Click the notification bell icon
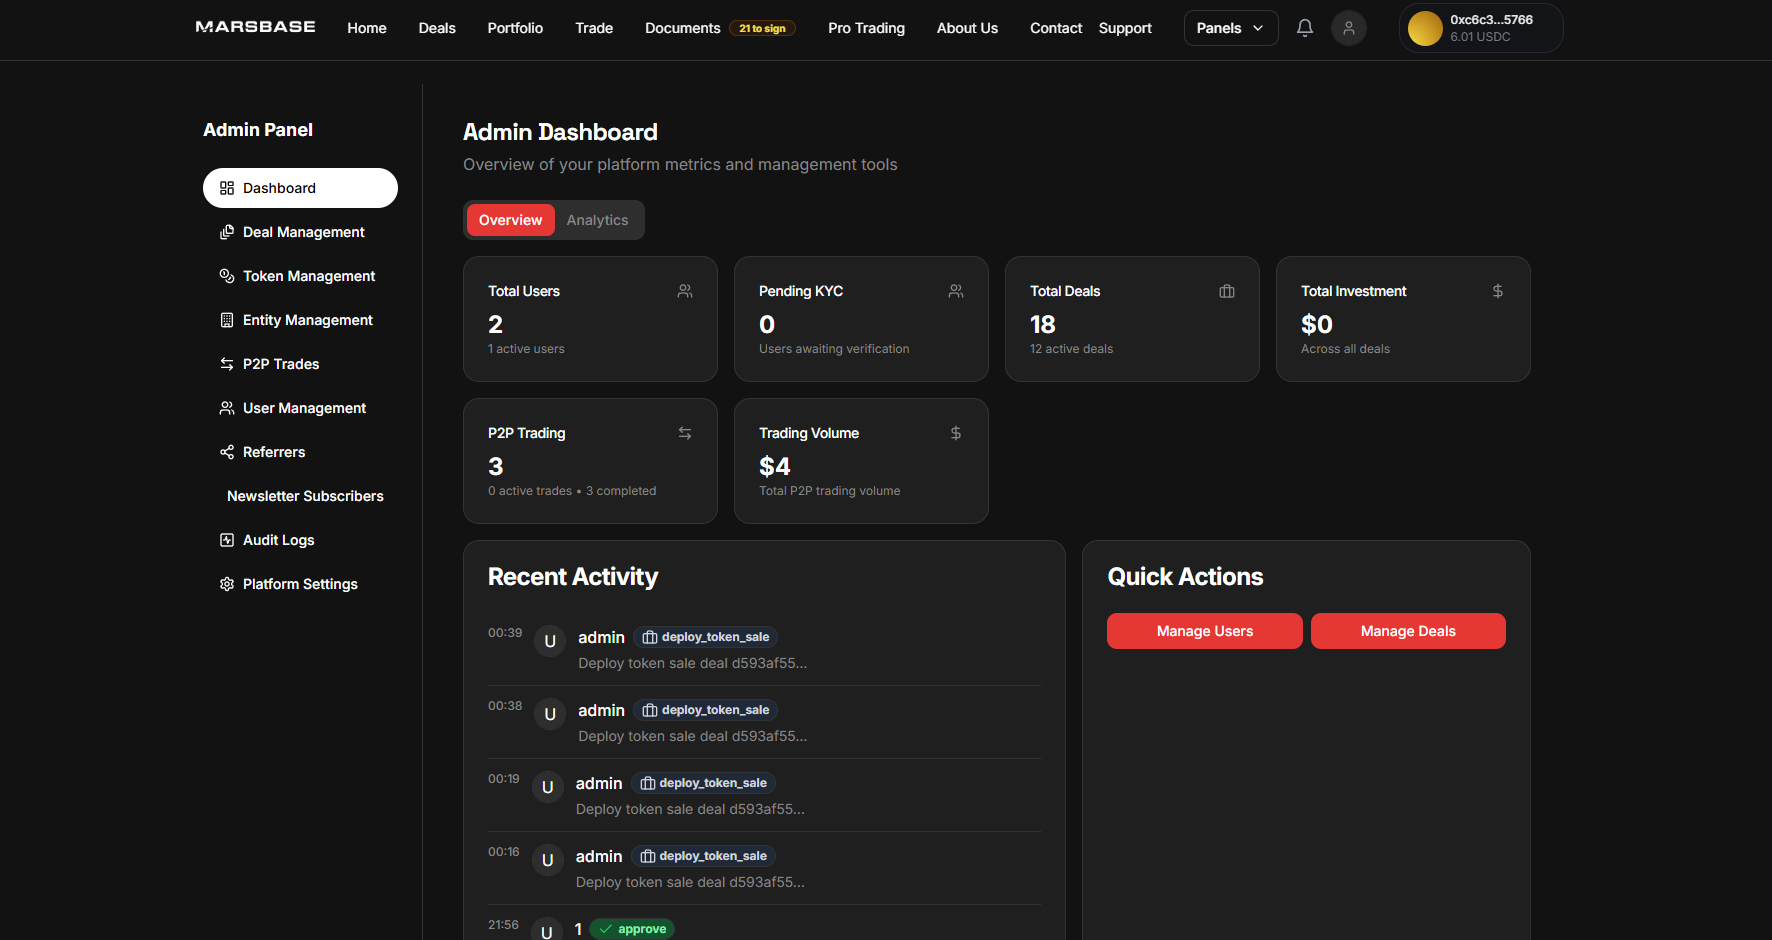This screenshot has width=1772, height=940. 1304,28
